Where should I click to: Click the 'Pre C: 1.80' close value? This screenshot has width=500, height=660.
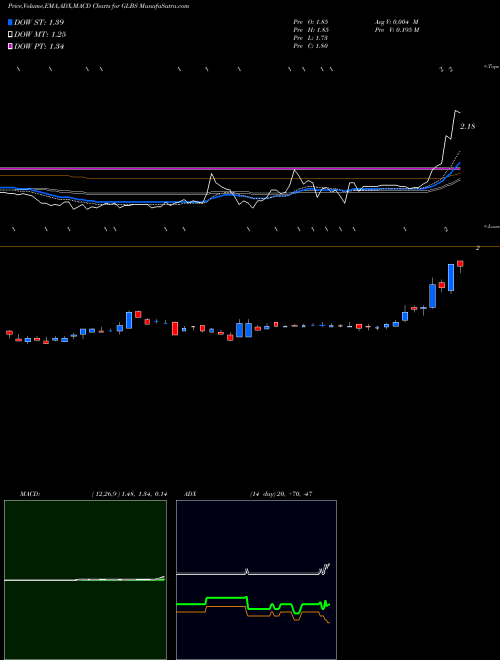tap(311, 46)
